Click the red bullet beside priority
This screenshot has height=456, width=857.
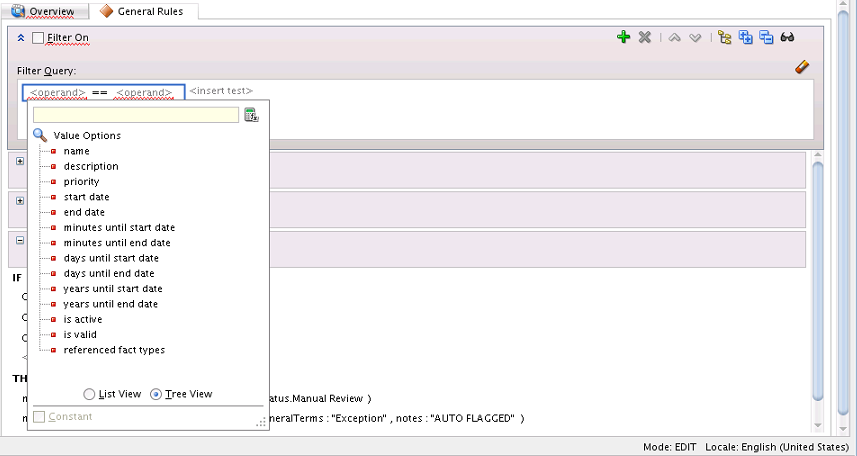54,182
